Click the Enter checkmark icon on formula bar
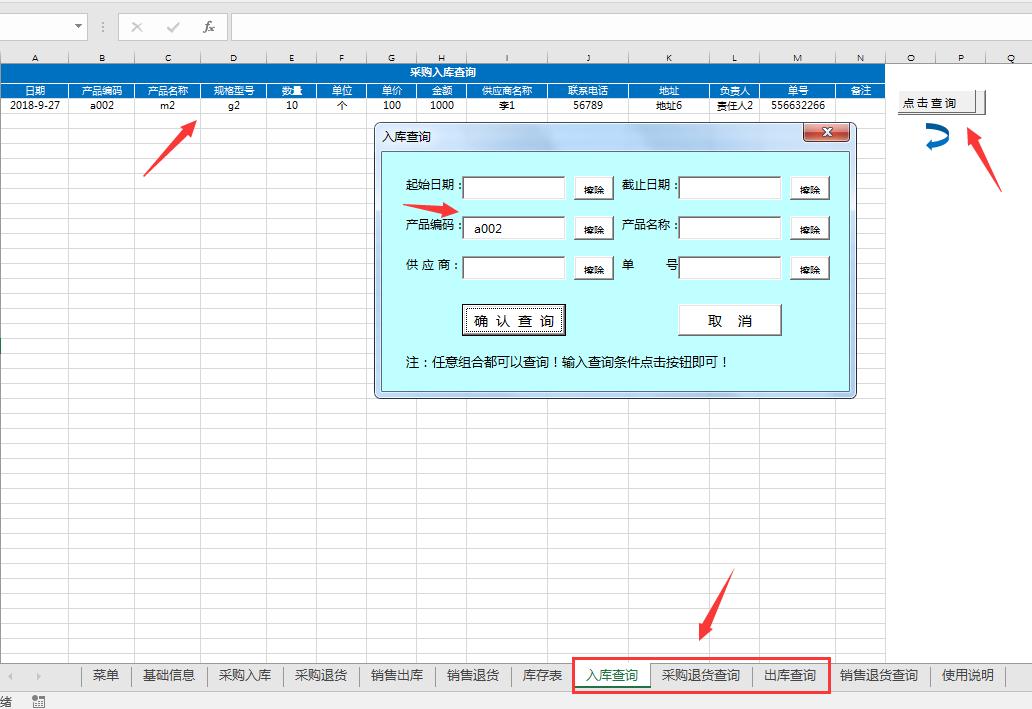The width and height of the screenshot is (1032, 709). tap(172, 27)
